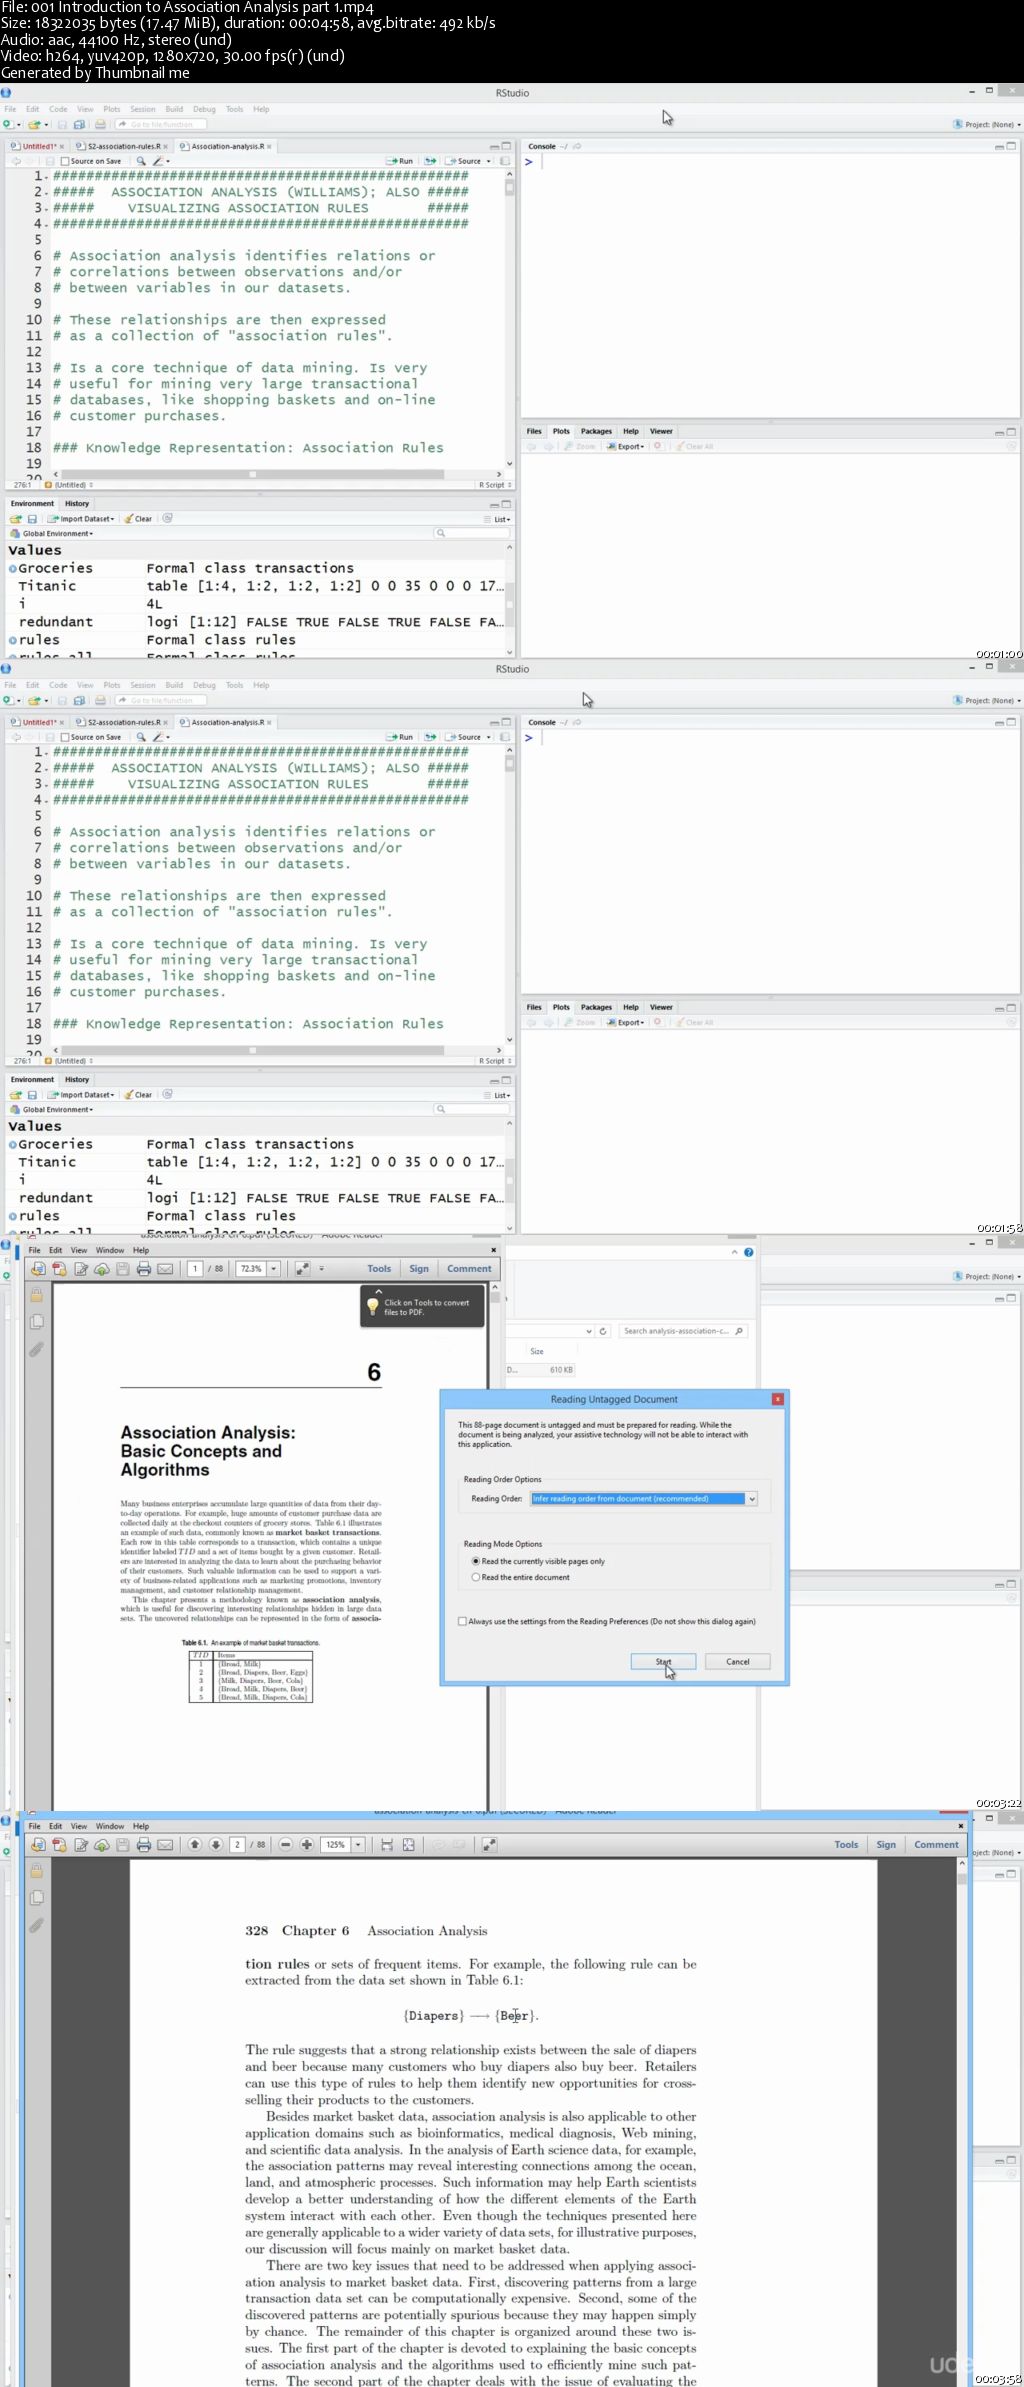Click the zoom in plus icon beside 125%
Image resolution: width=1024 pixels, height=2387 pixels.
[x=306, y=1844]
